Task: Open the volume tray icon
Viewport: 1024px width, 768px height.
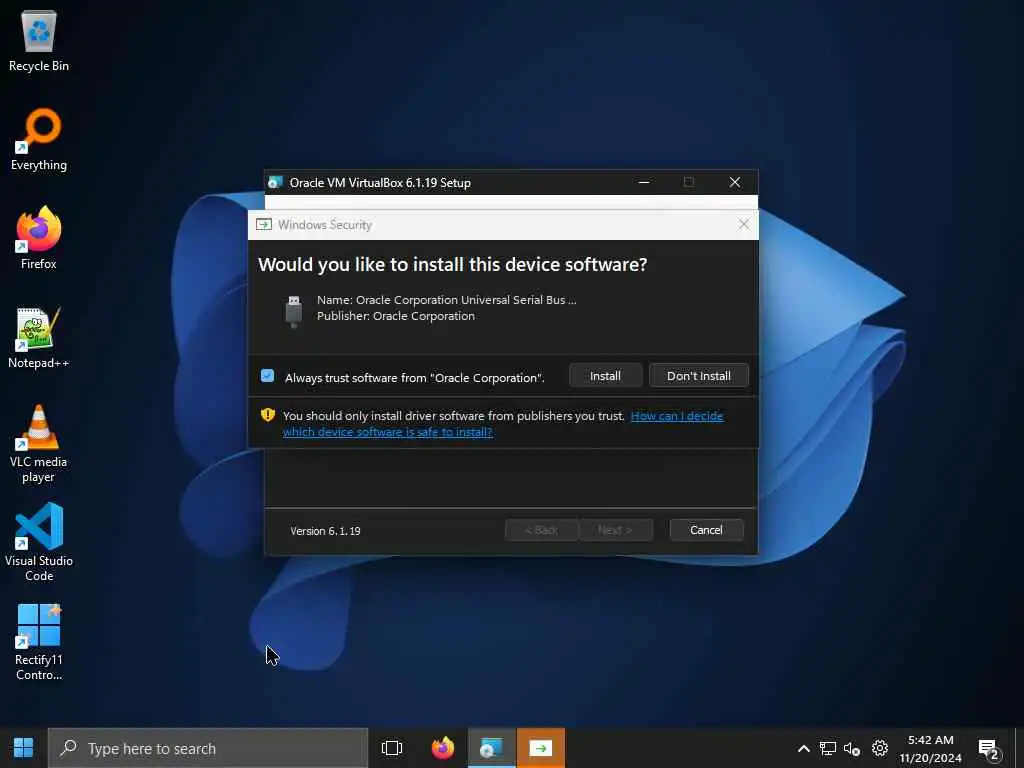Action: [852, 748]
